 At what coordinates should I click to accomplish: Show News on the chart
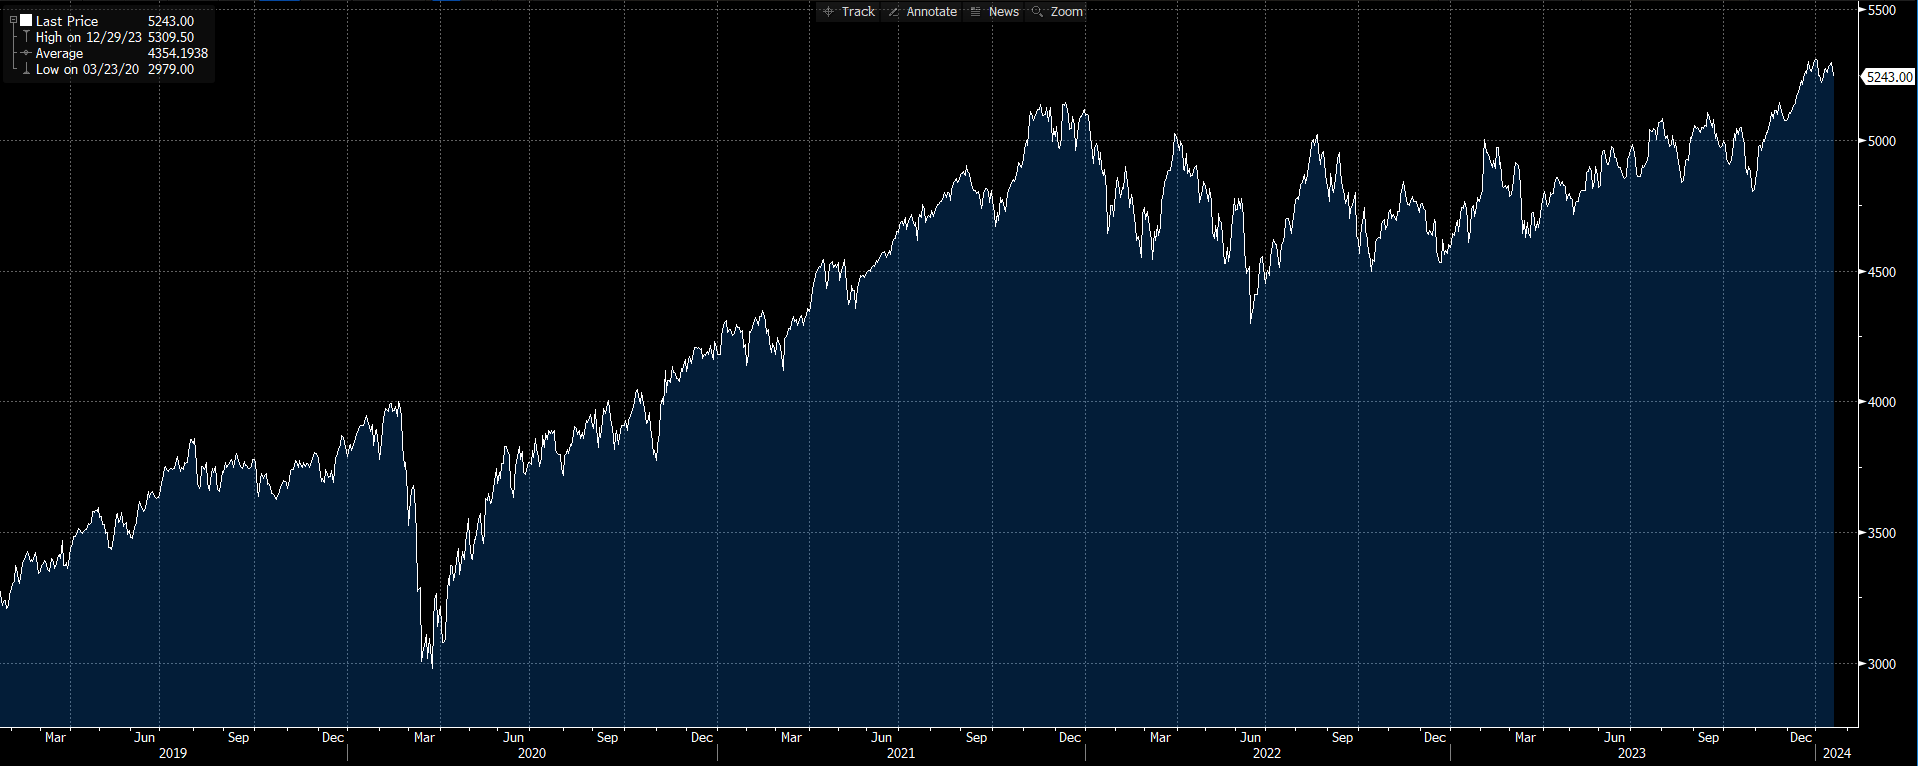tap(995, 12)
